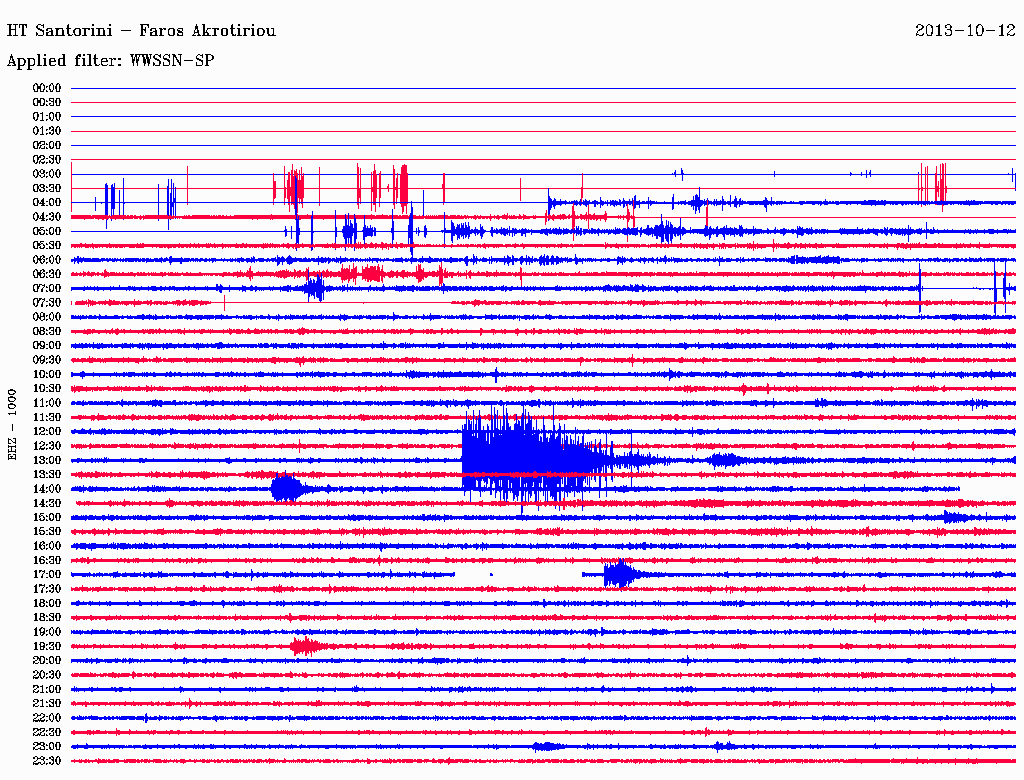
Task: Click the small blue event on the 23:00 trace
Action: tap(546, 747)
